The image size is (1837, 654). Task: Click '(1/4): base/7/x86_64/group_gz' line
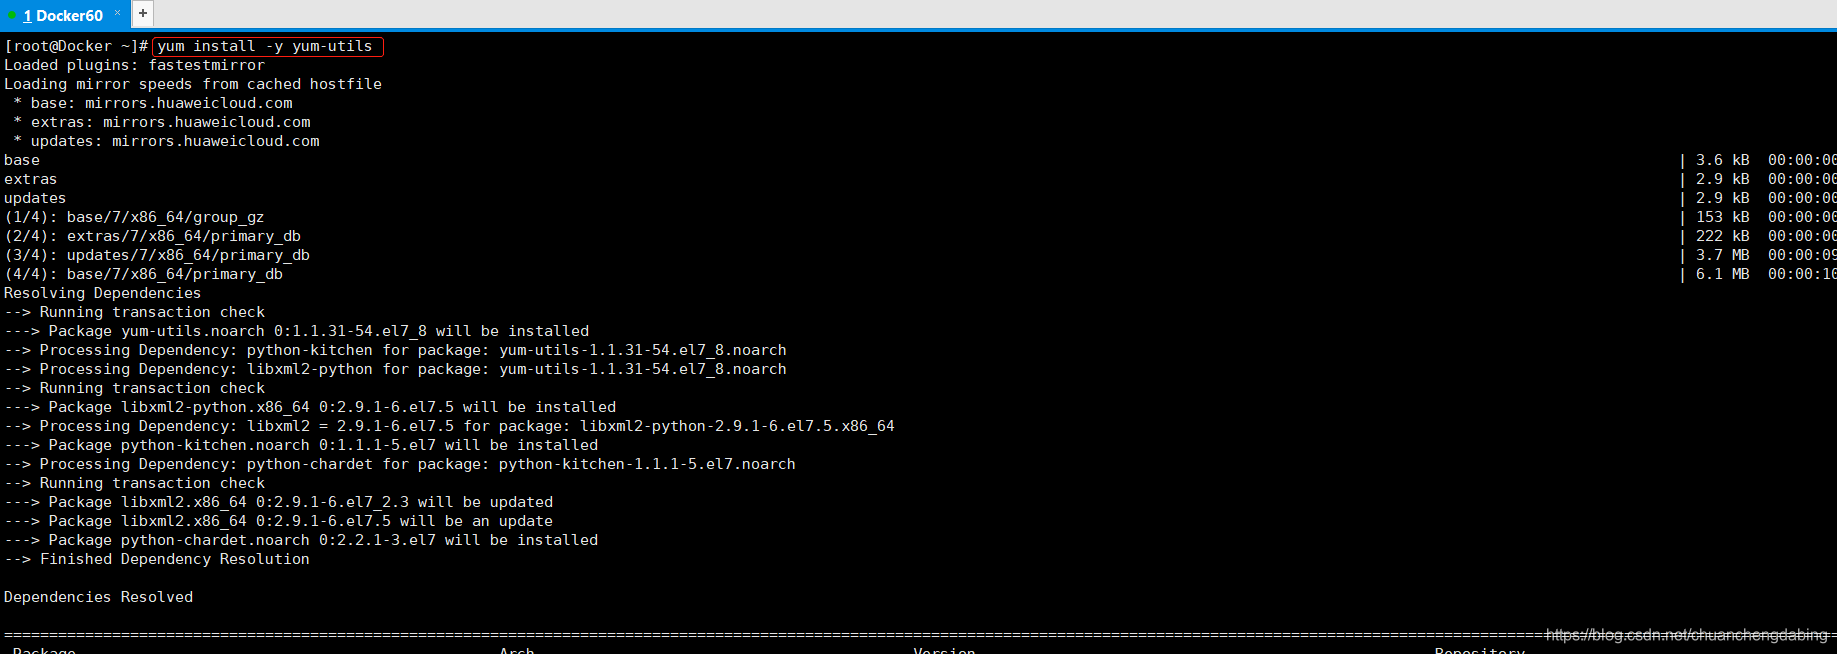(134, 217)
